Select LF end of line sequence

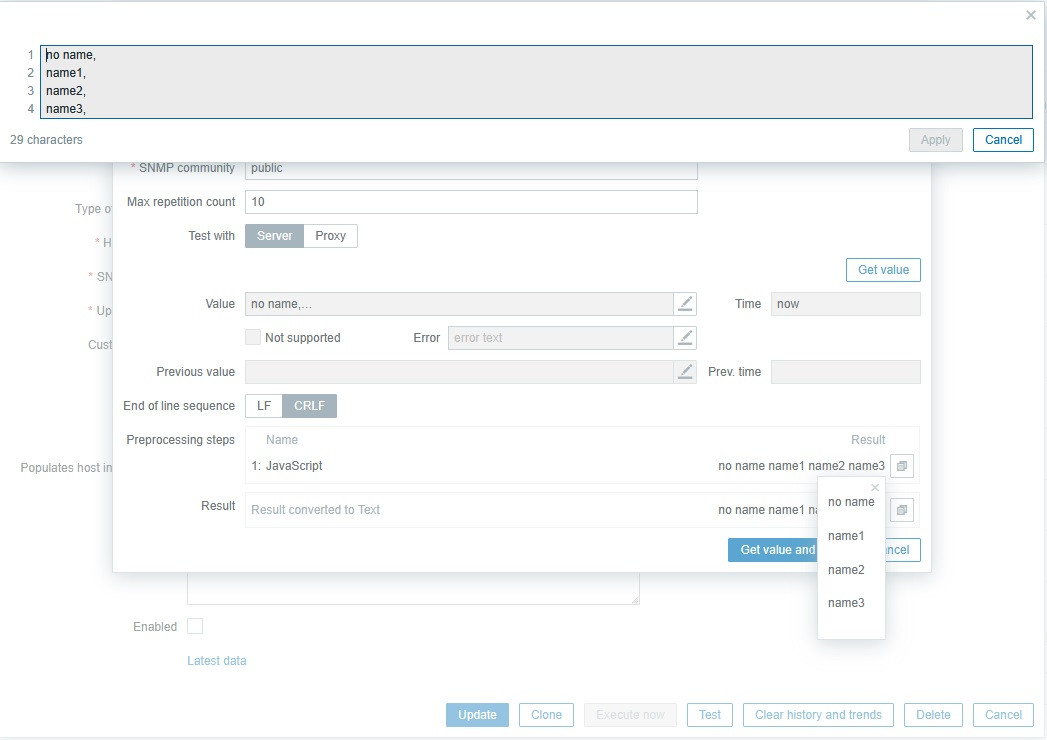(x=264, y=406)
